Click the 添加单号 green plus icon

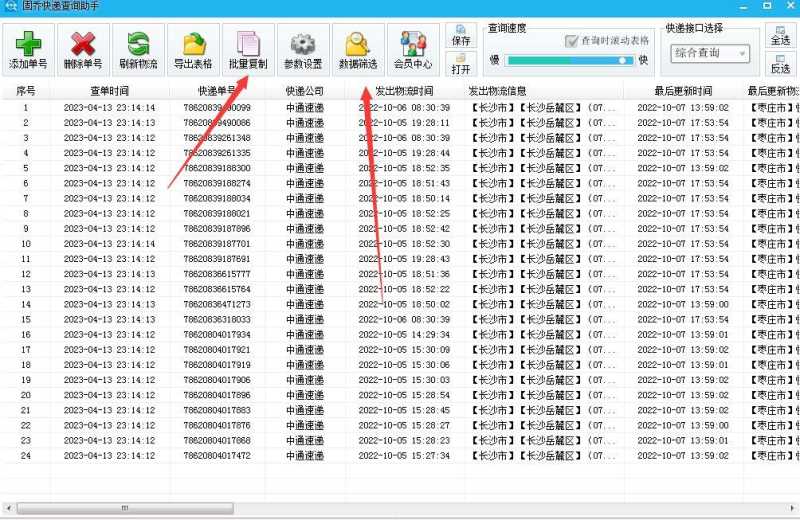[28, 45]
